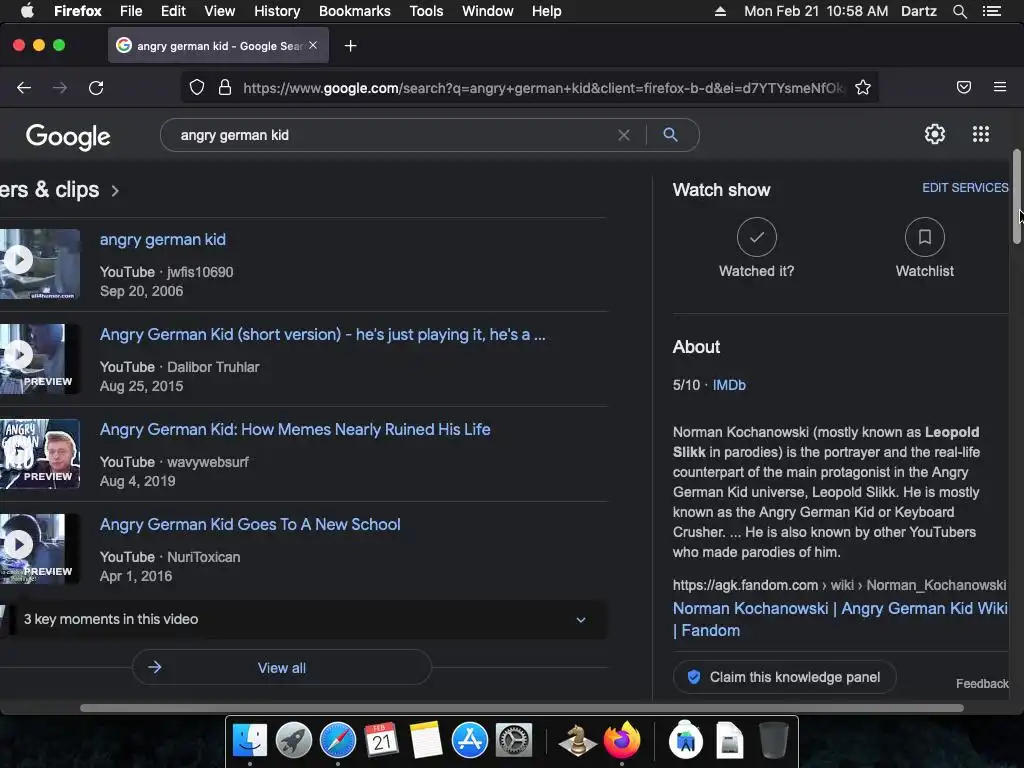This screenshot has height=768, width=1024.
Task: Click the EDIT SERVICES link
Action: tap(965, 187)
